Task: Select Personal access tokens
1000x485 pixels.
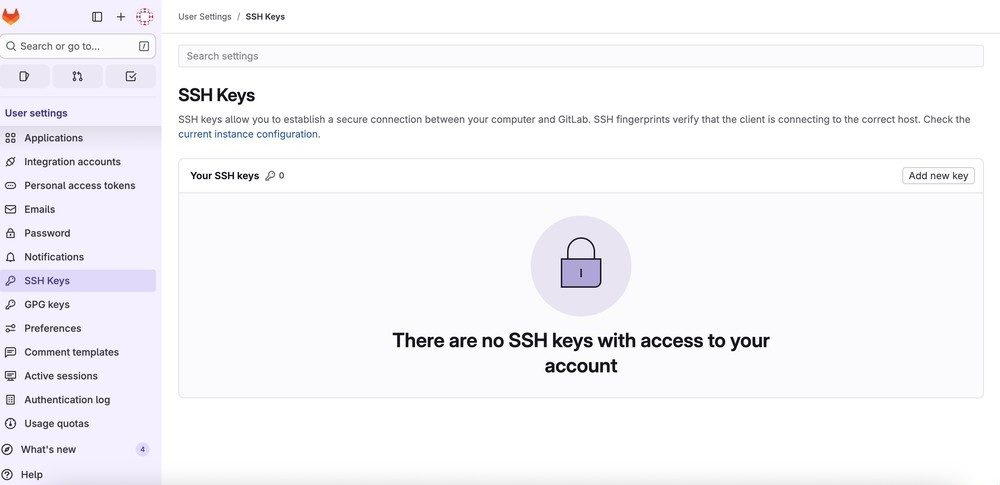Action: [78, 186]
